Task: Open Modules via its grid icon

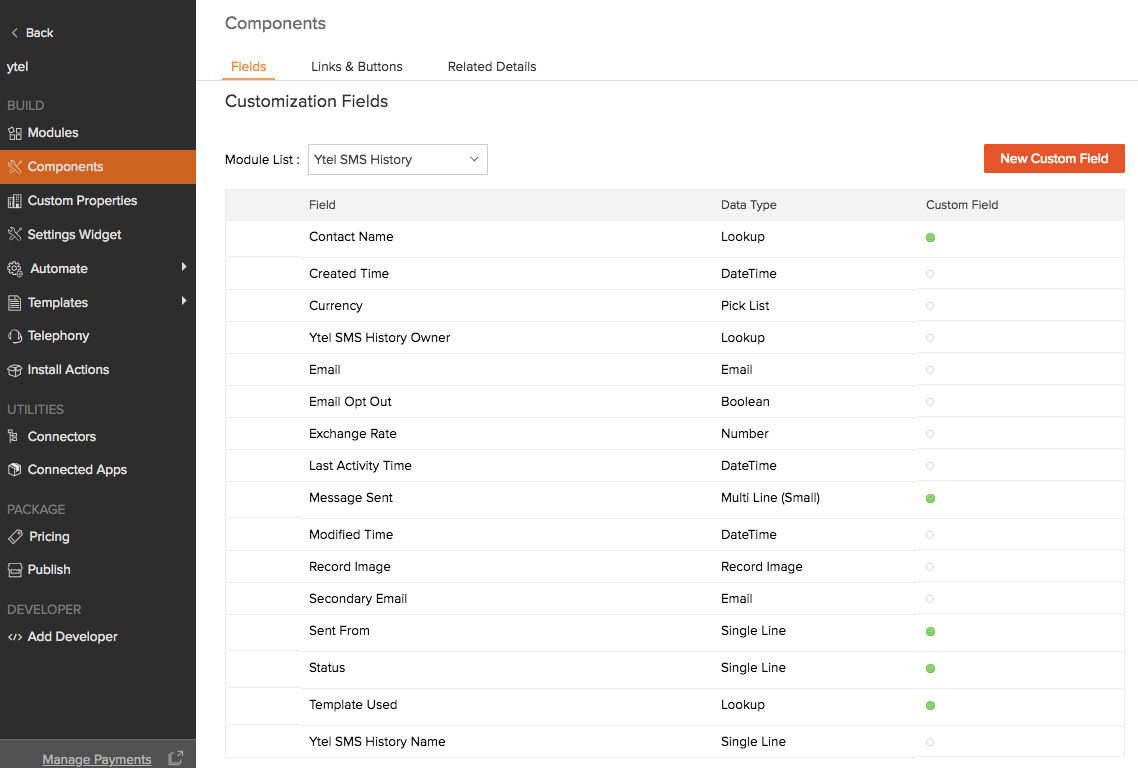Action: pos(15,133)
